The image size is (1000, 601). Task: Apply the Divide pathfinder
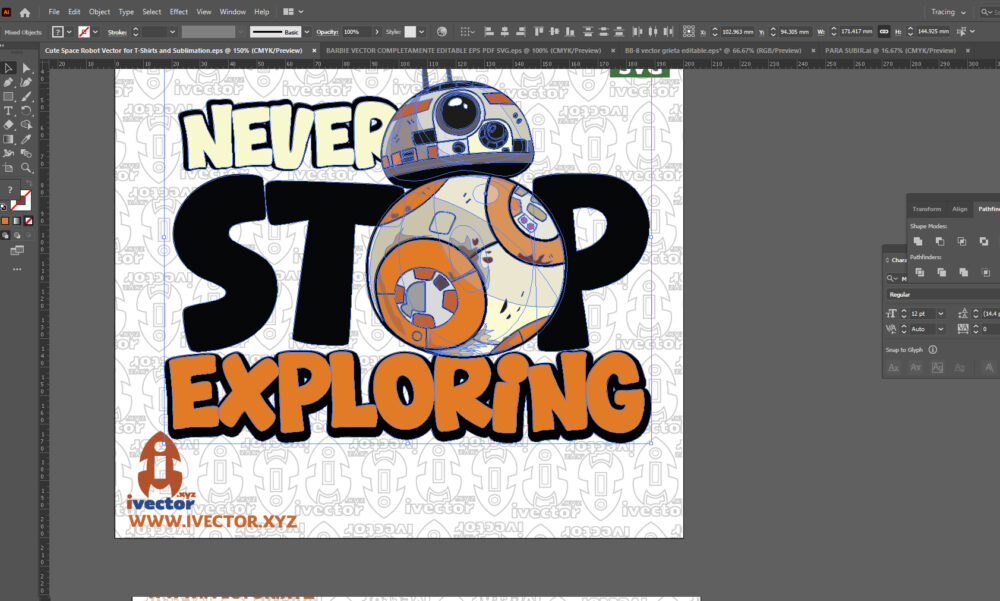[920, 272]
